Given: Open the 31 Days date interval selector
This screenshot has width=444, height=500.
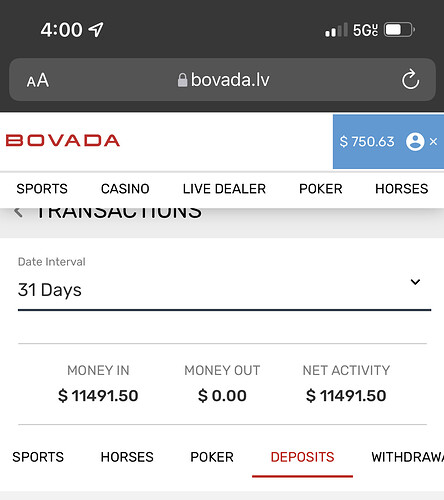Looking at the screenshot, I should (224, 289).
